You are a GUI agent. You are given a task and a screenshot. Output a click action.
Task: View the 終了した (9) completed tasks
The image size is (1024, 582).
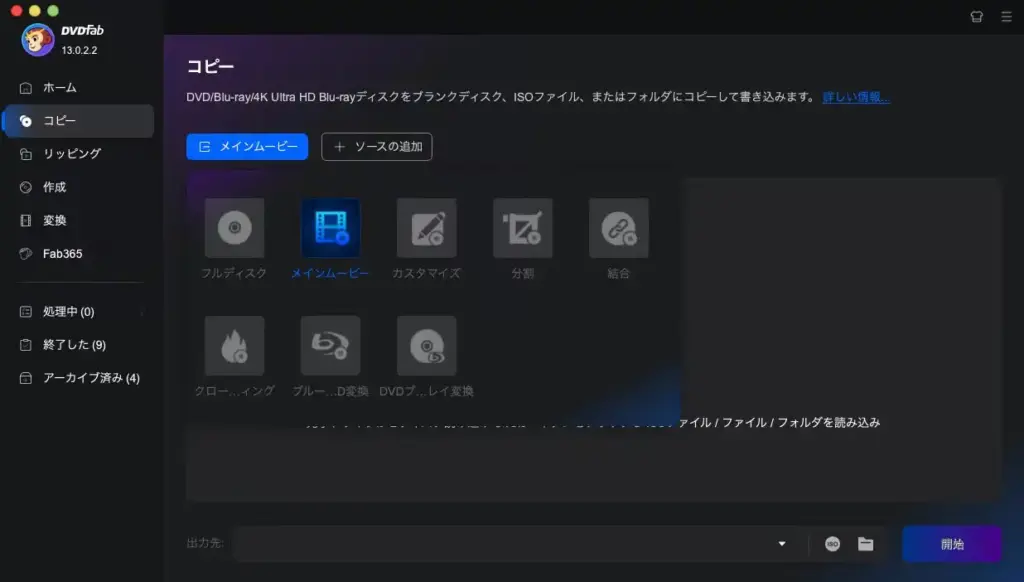(60, 344)
